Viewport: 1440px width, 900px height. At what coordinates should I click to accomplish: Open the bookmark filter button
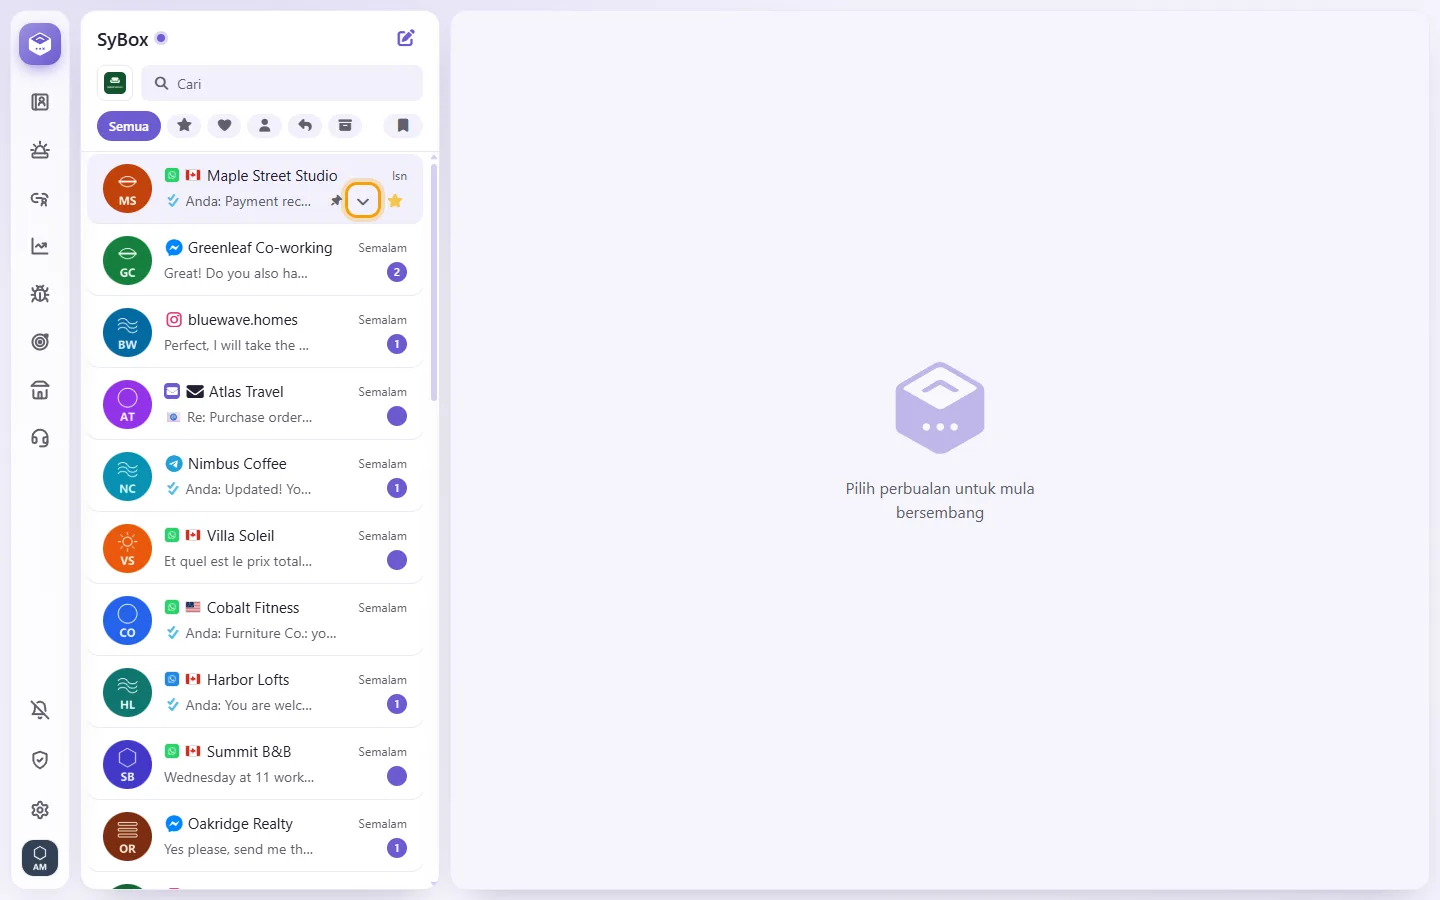coord(403,126)
